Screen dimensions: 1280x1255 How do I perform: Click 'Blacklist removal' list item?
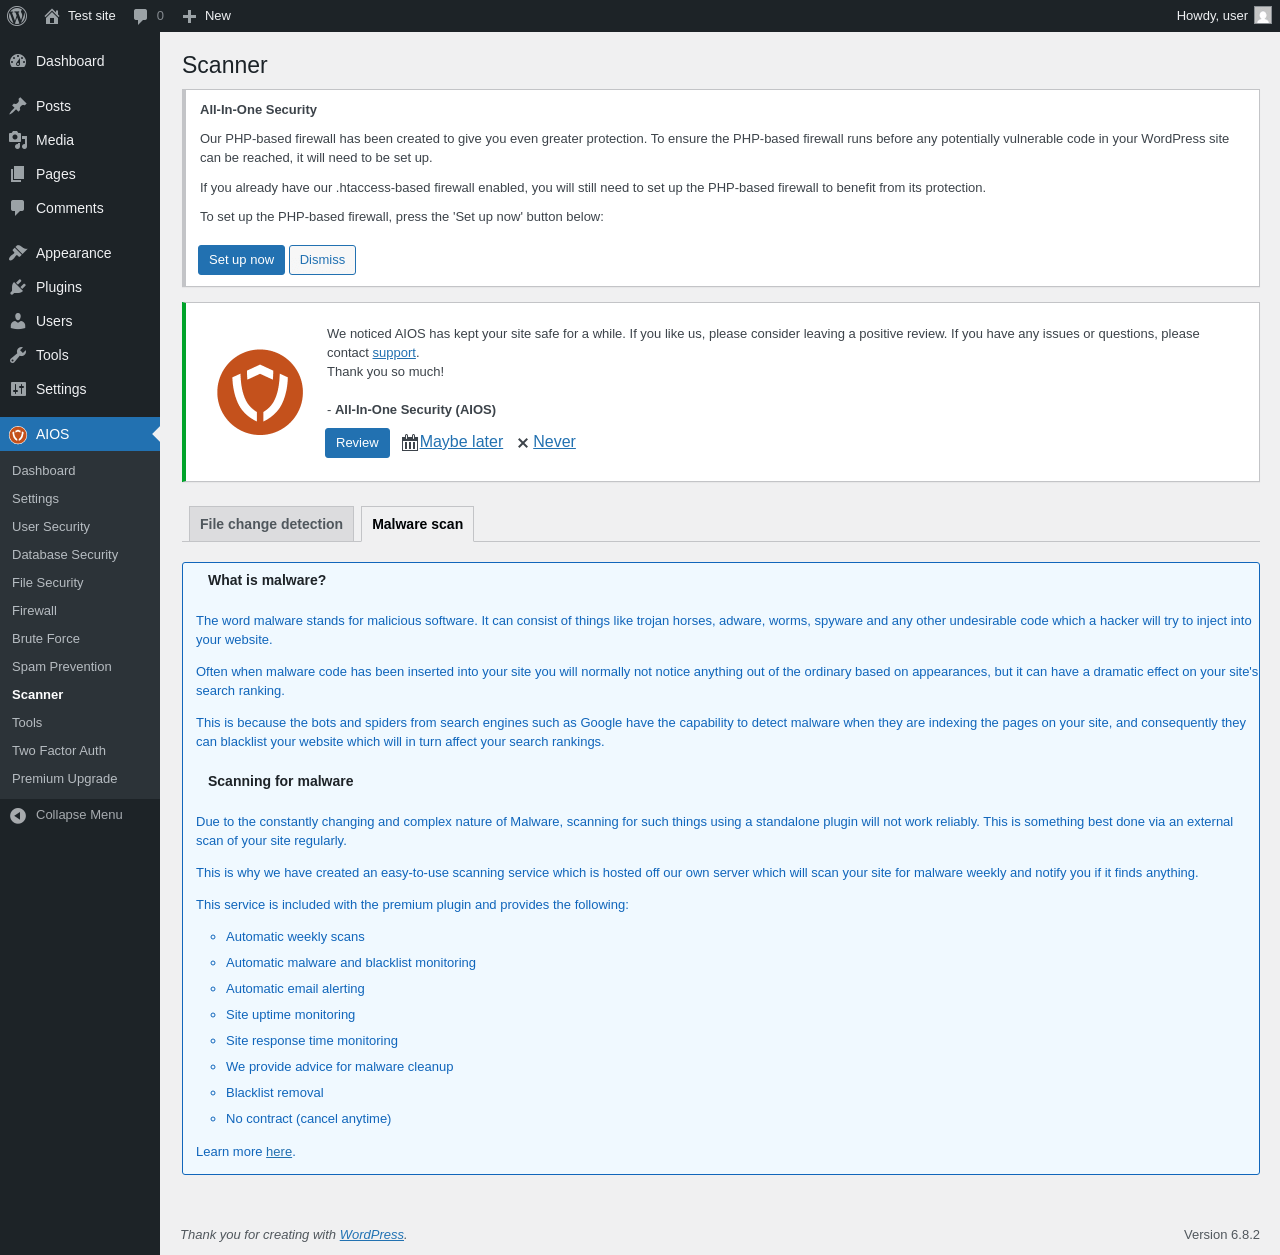[275, 1093]
